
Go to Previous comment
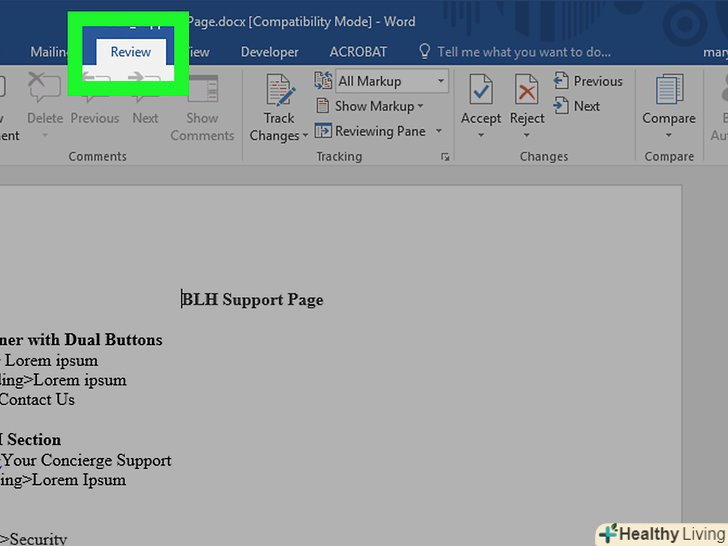click(95, 118)
